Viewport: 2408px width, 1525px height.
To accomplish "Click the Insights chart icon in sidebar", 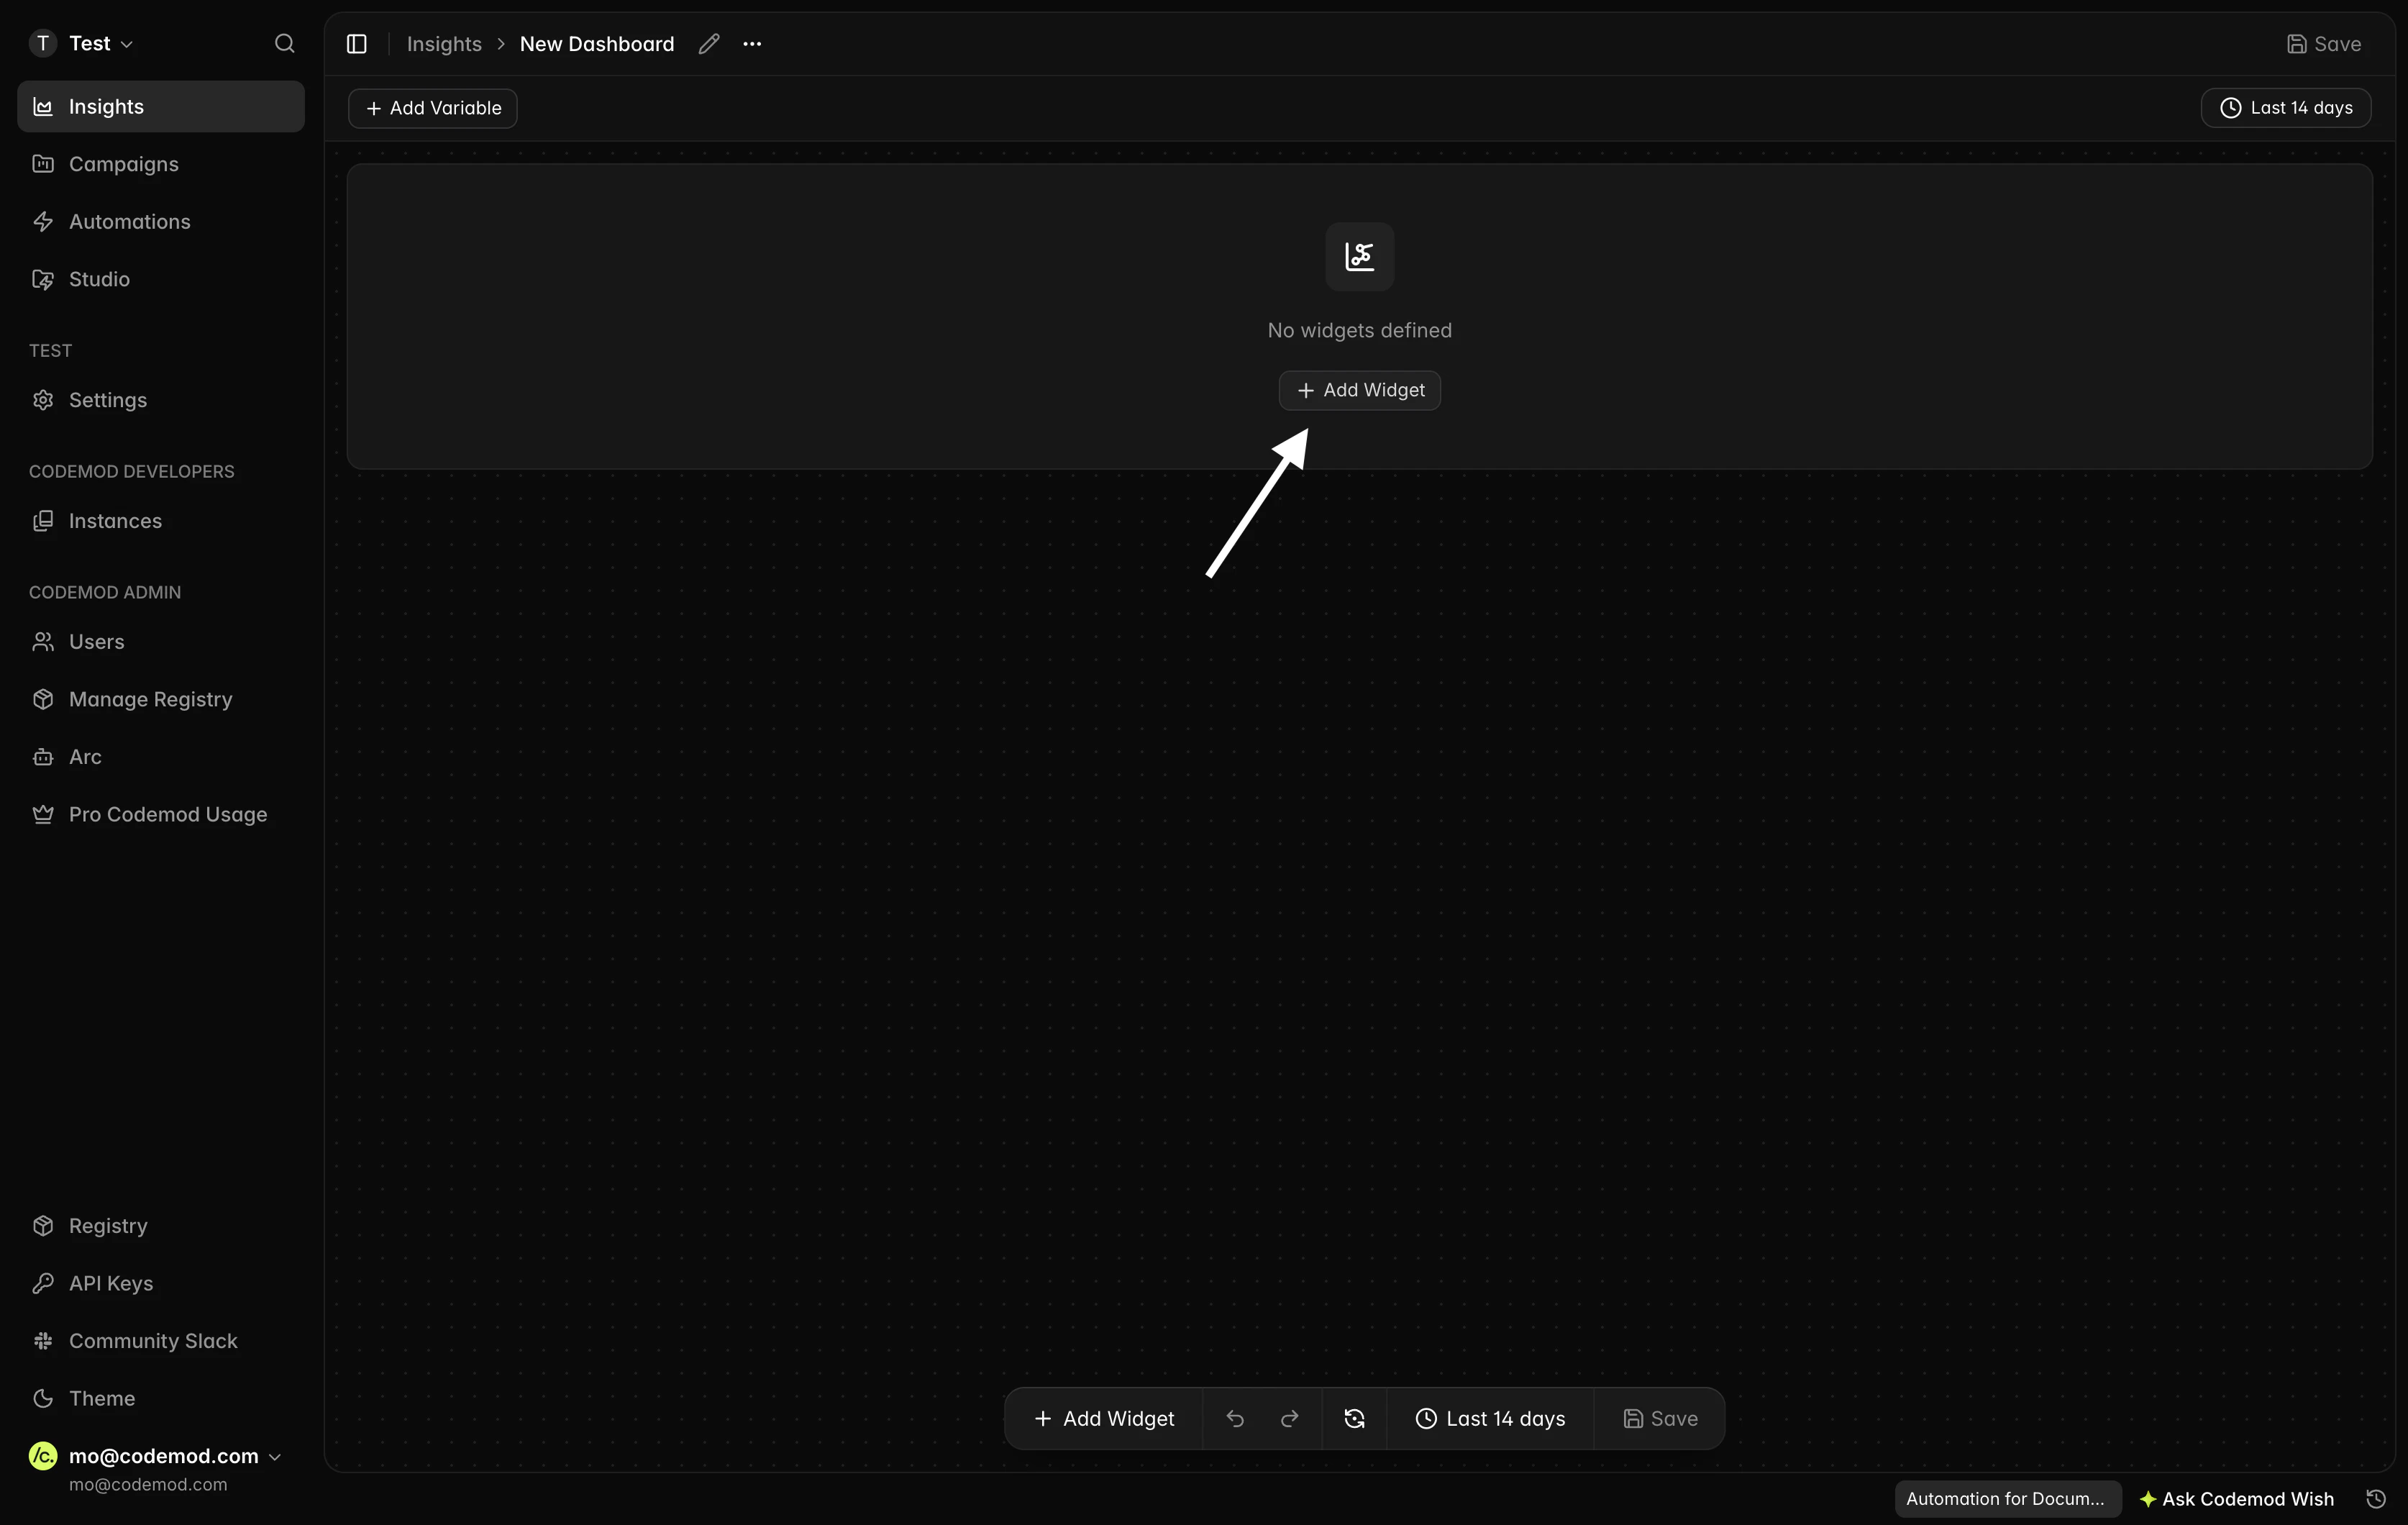I will 43,106.
